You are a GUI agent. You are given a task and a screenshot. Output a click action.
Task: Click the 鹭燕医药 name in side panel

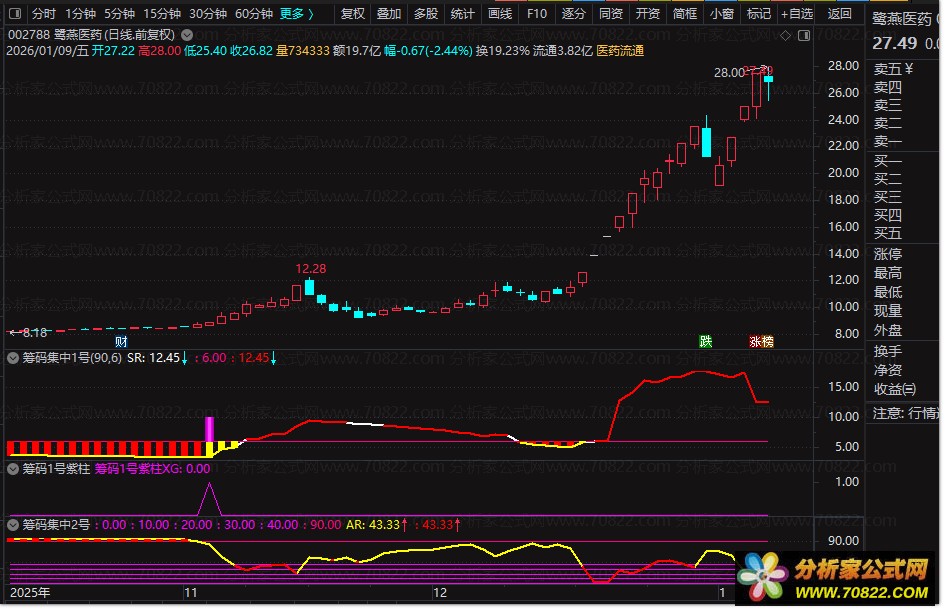coord(901,19)
